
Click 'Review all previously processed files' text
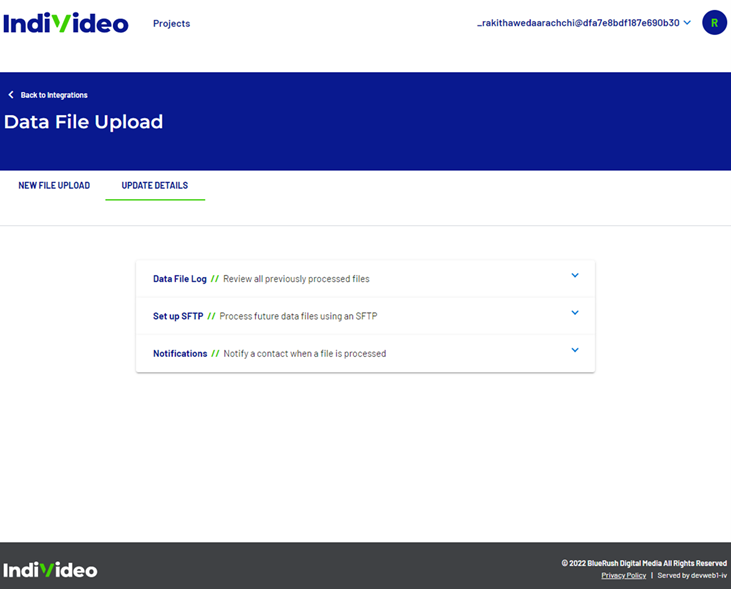coord(296,279)
